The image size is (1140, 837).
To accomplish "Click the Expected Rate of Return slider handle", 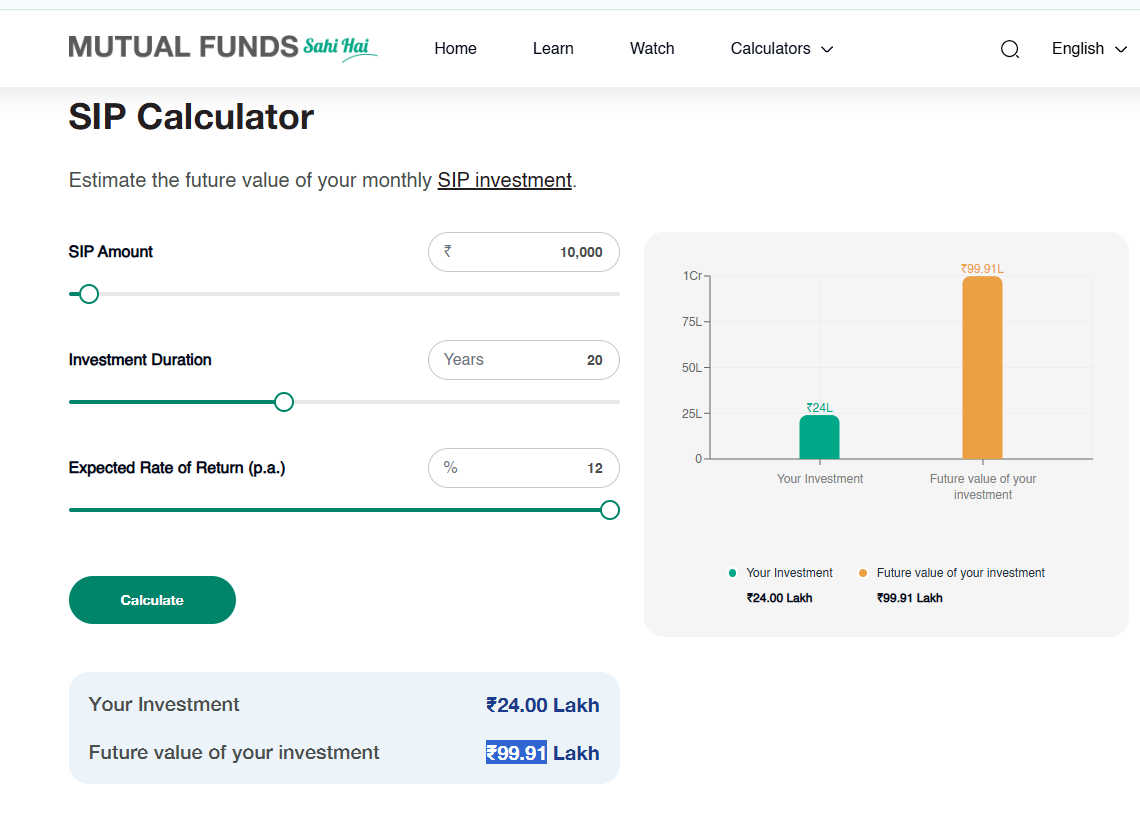I will pyautogui.click(x=610, y=510).
